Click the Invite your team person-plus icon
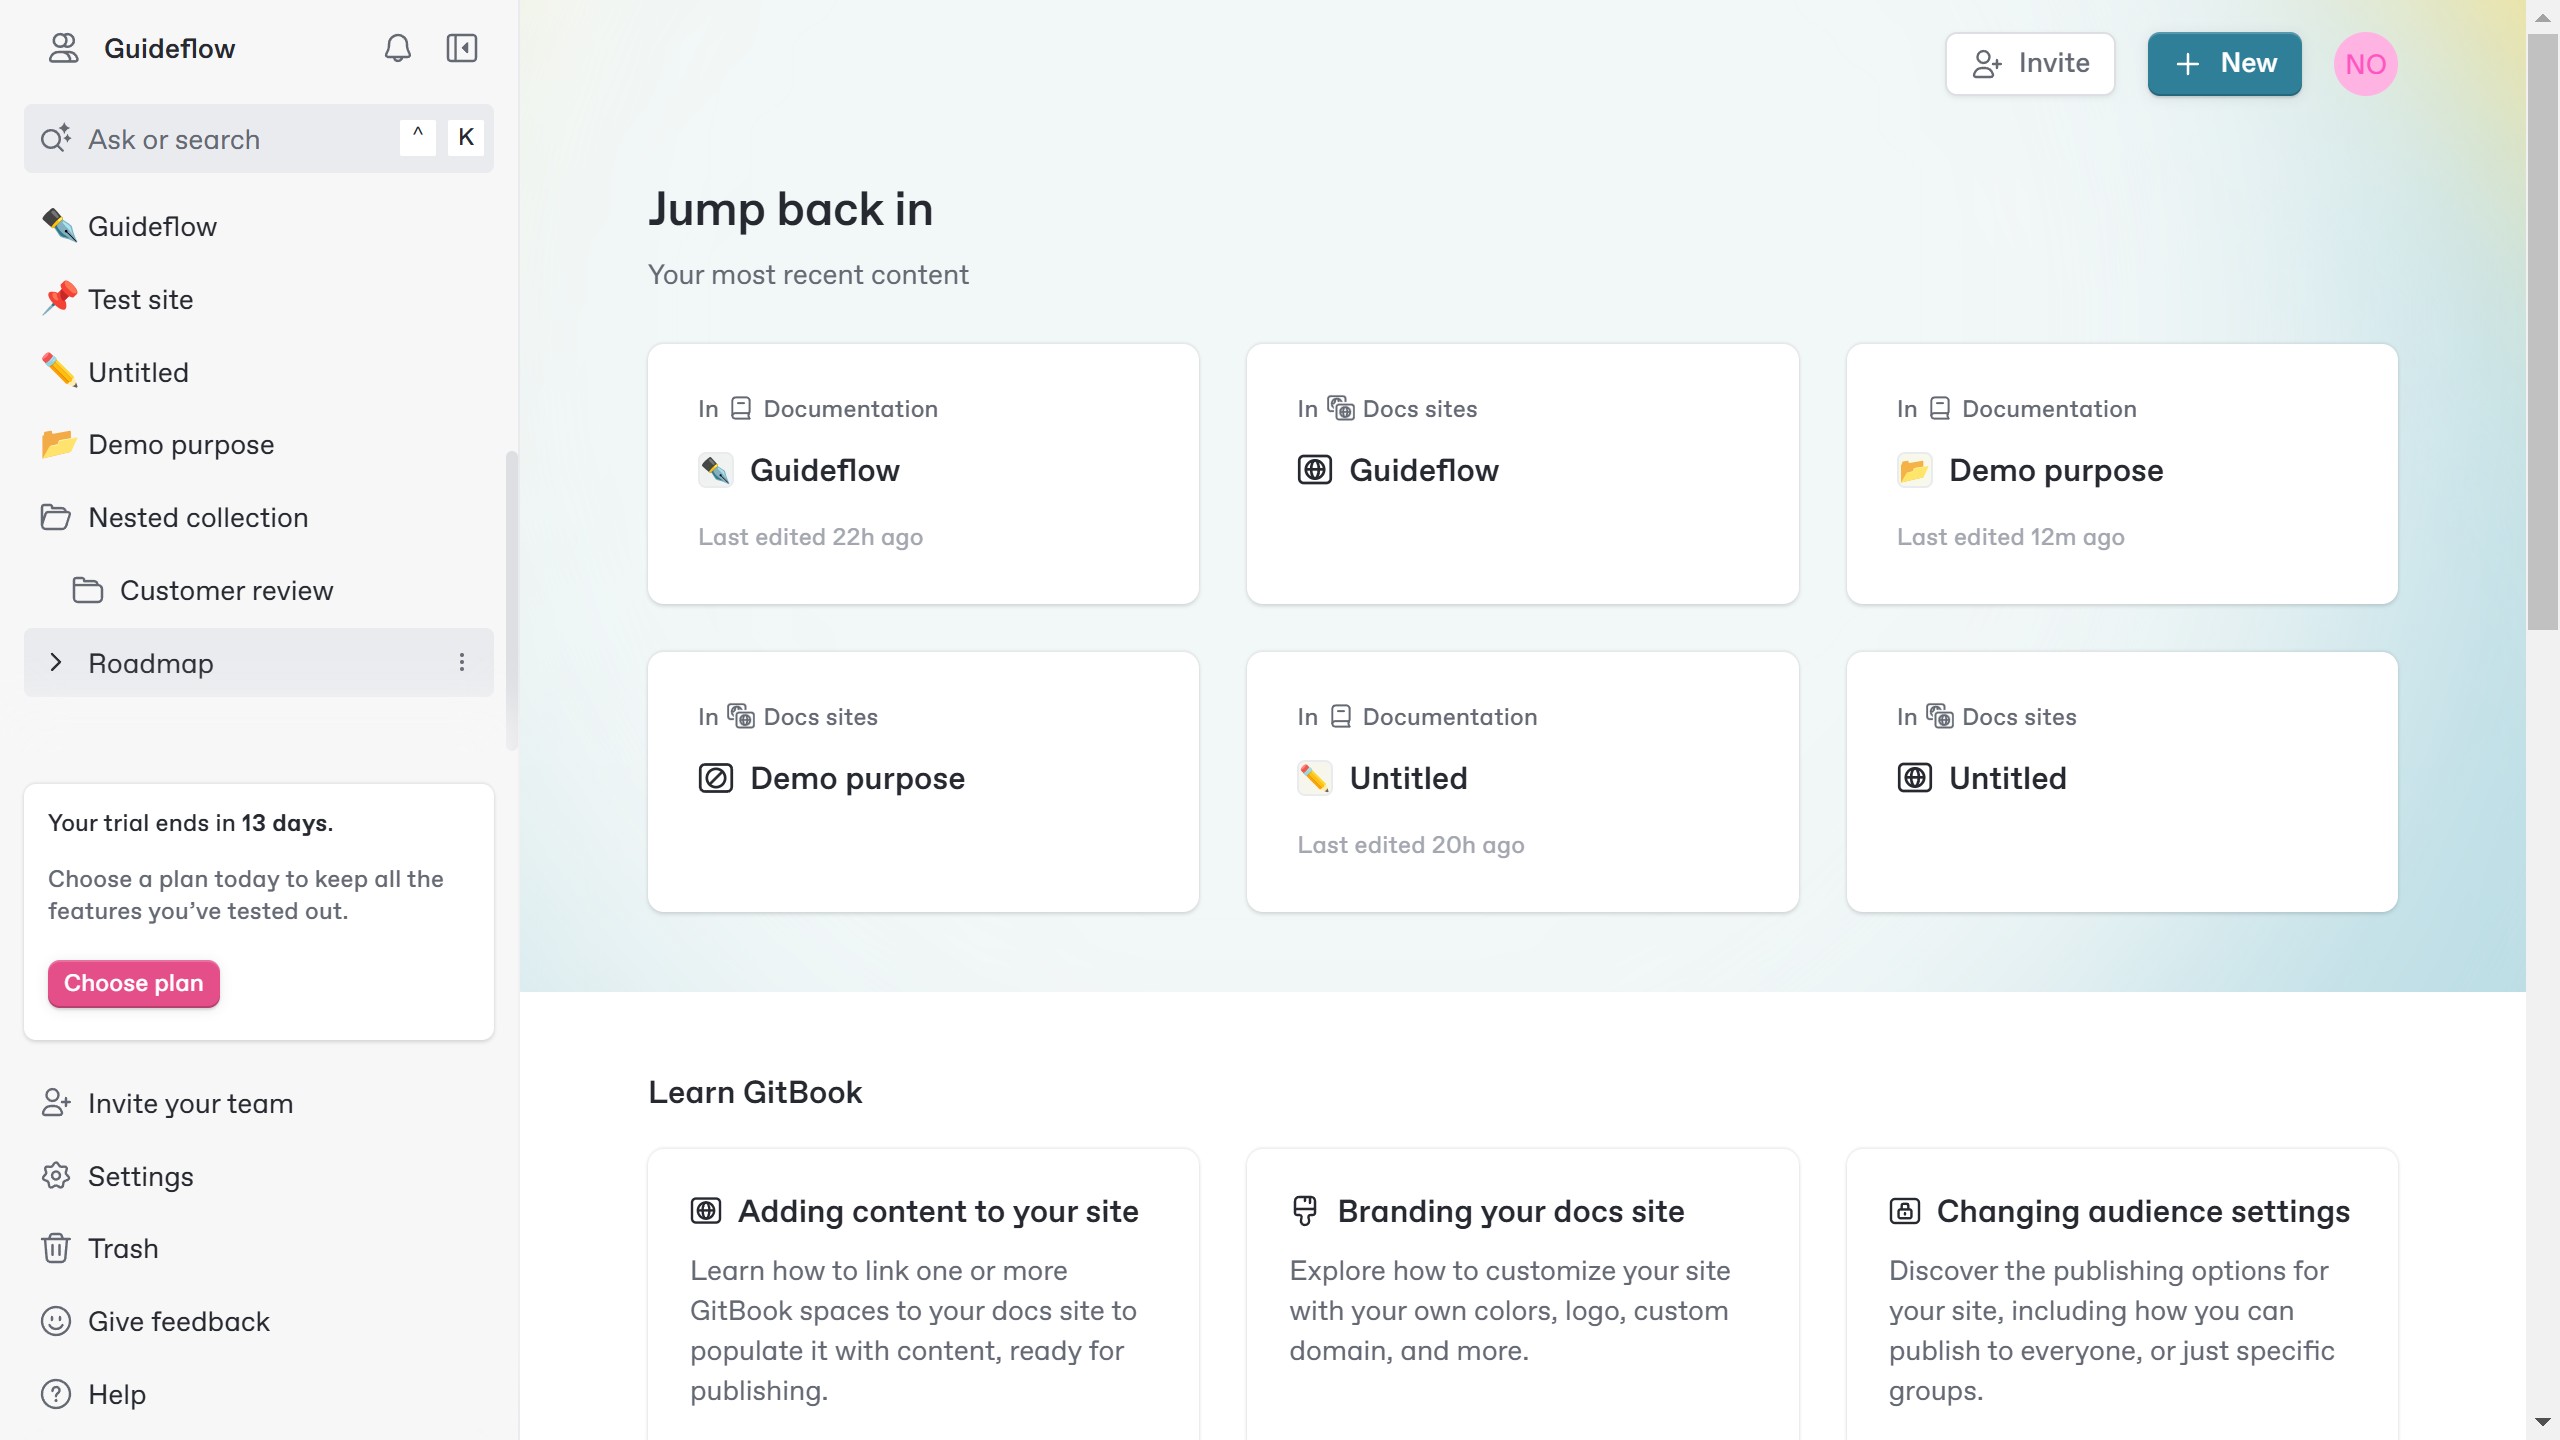Viewport: 2560px width, 1440px height. 56,1103
